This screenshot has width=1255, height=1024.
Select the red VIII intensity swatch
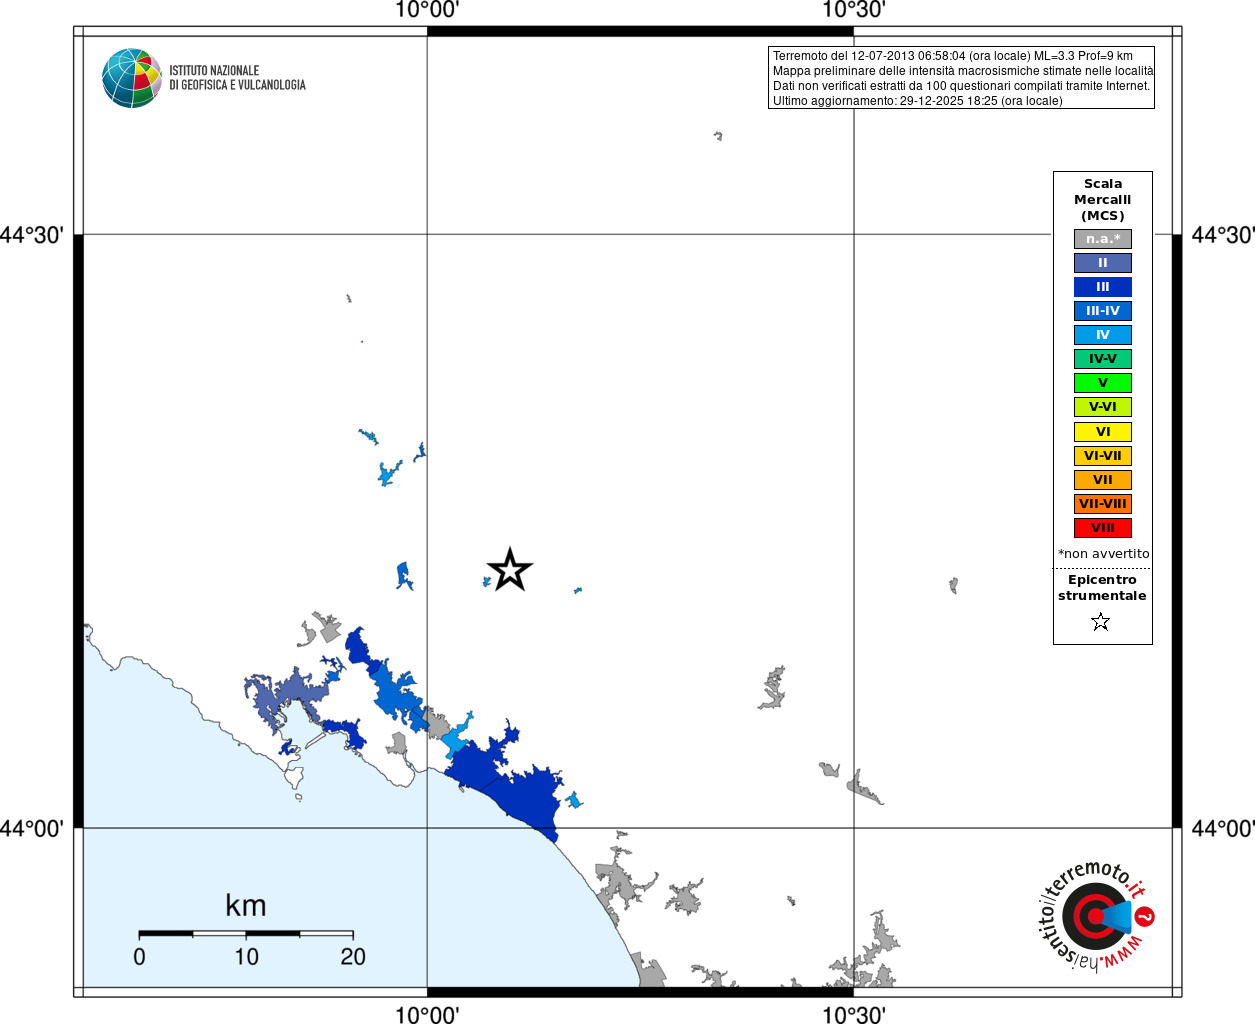pos(1103,528)
